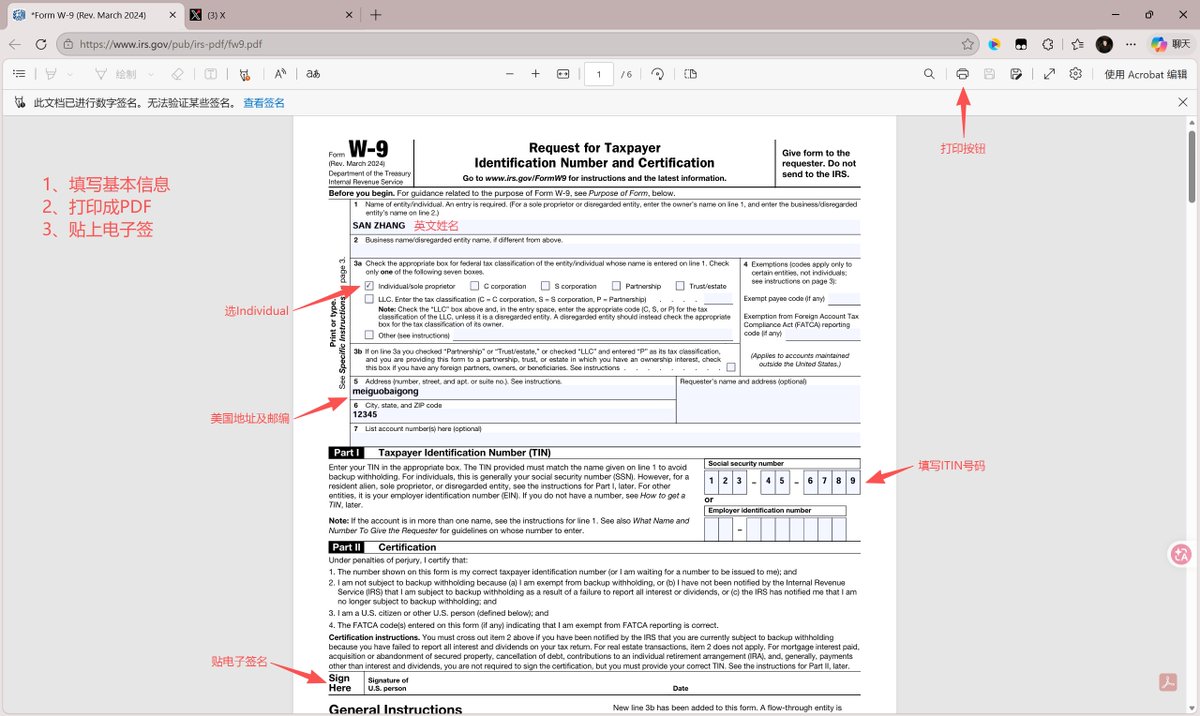Open the PDF search tool
The image size is (1200, 716).
pyautogui.click(x=929, y=73)
